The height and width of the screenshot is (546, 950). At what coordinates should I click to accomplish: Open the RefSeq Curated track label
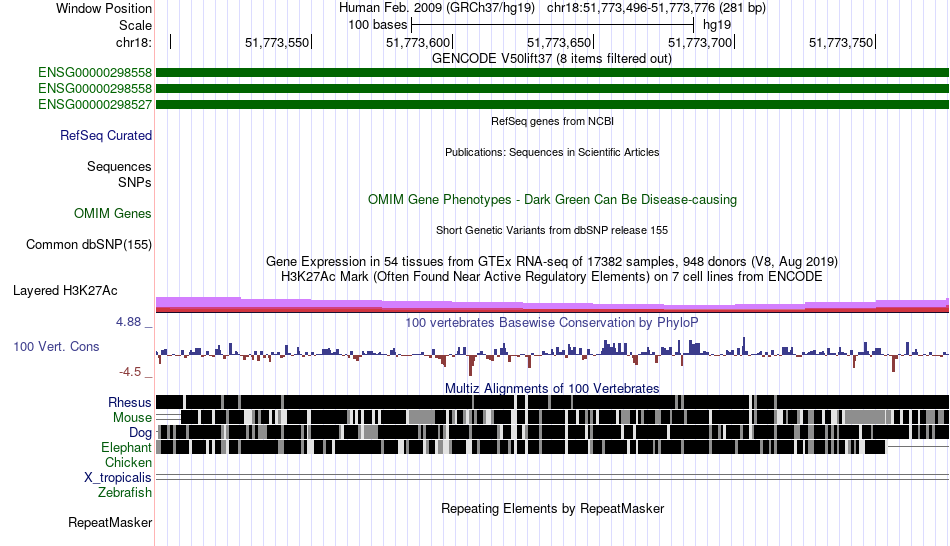(106, 136)
